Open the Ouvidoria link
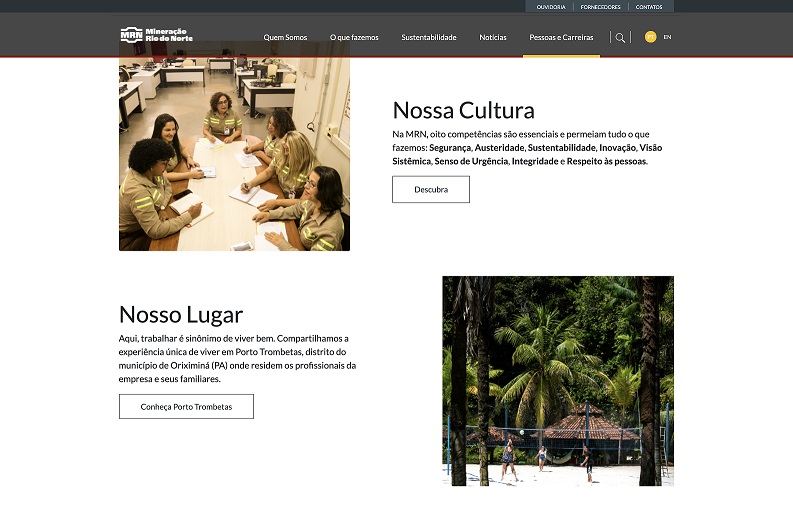Image resolution: width=793 pixels, height=517 pixels. 551,7
